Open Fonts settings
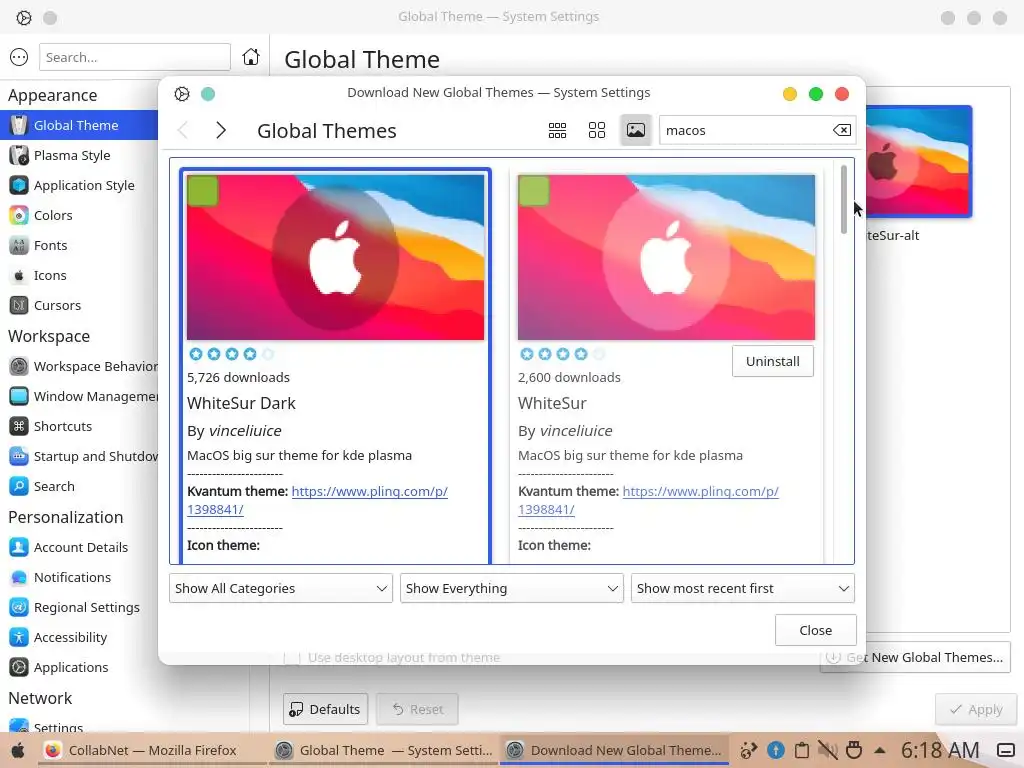 tap(79, 246)
